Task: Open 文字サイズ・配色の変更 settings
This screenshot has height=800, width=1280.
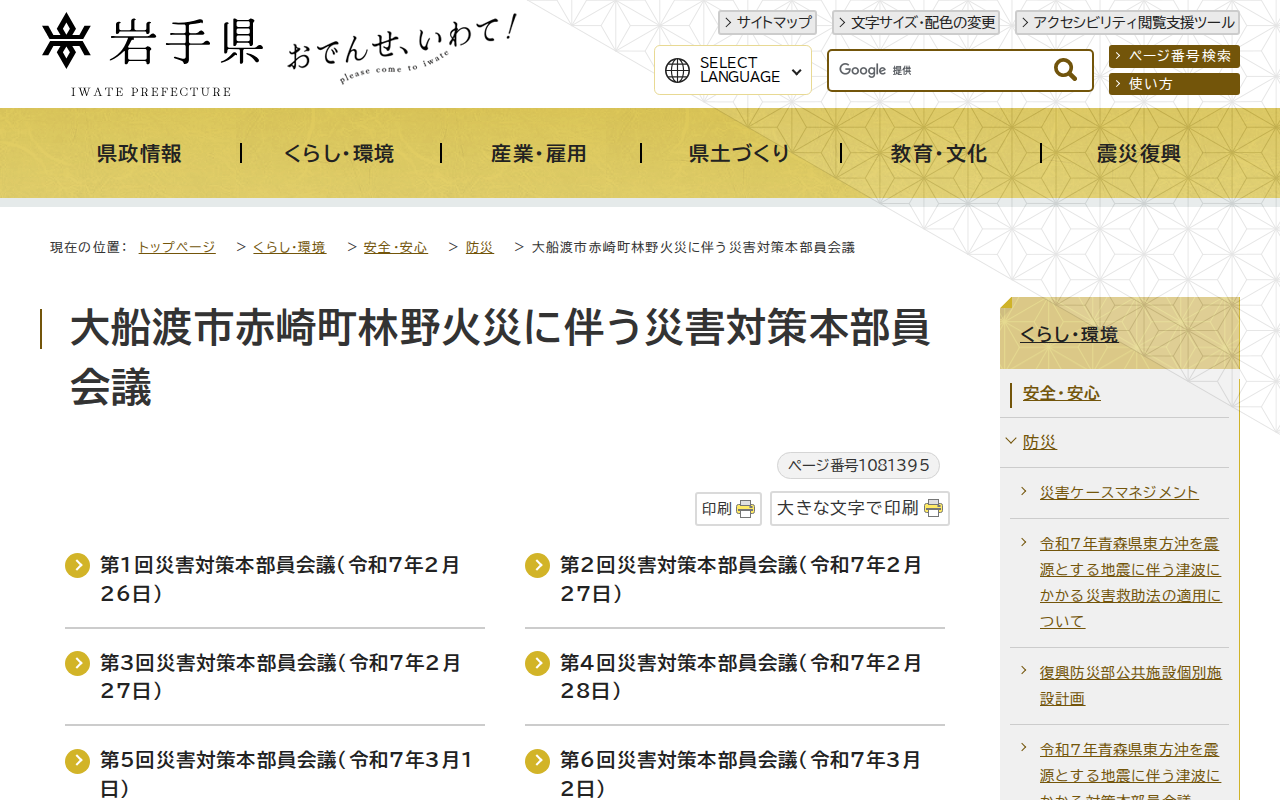Action: coord(915,23)
